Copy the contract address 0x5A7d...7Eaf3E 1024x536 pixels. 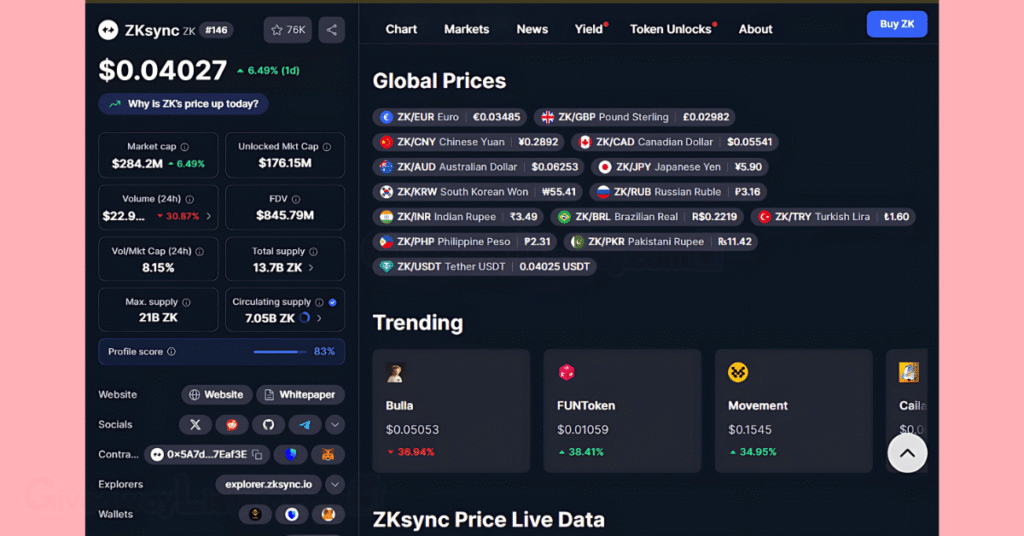[257, 454]
